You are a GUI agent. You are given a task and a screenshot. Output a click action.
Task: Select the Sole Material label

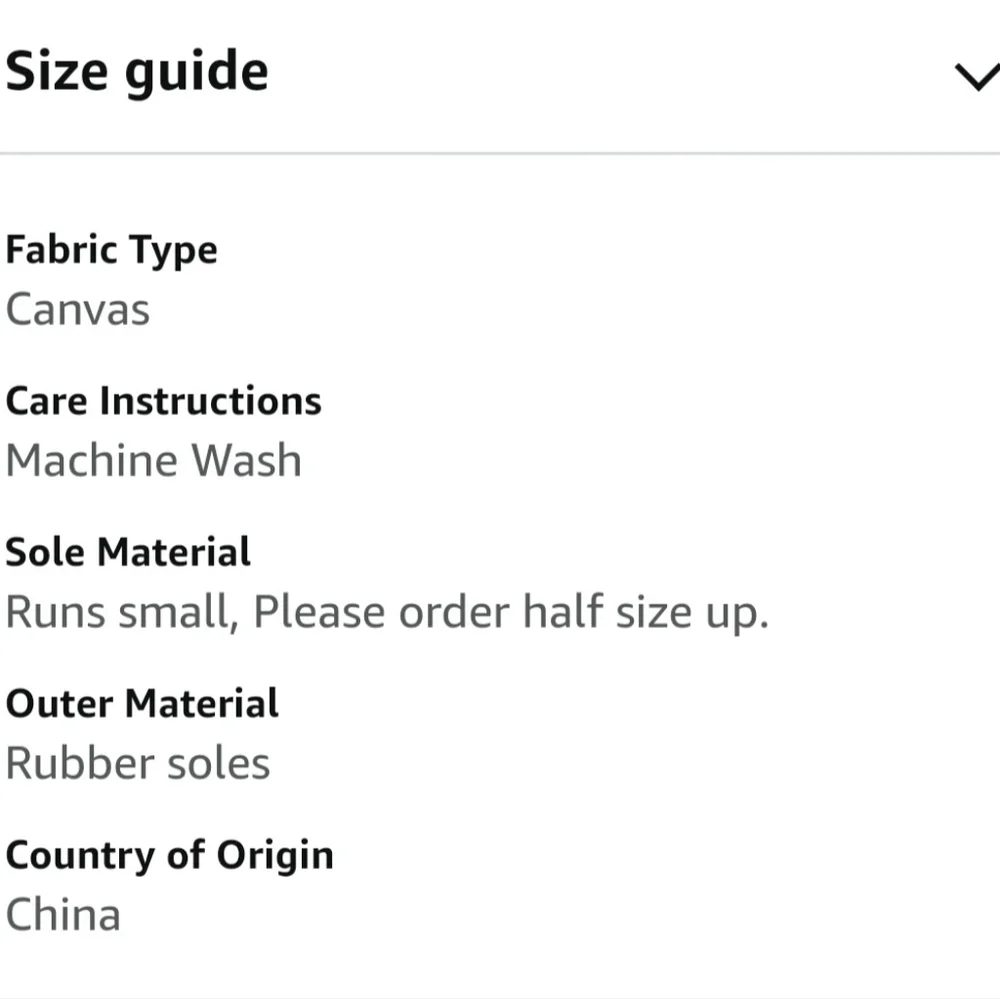(x=128, y=552)
